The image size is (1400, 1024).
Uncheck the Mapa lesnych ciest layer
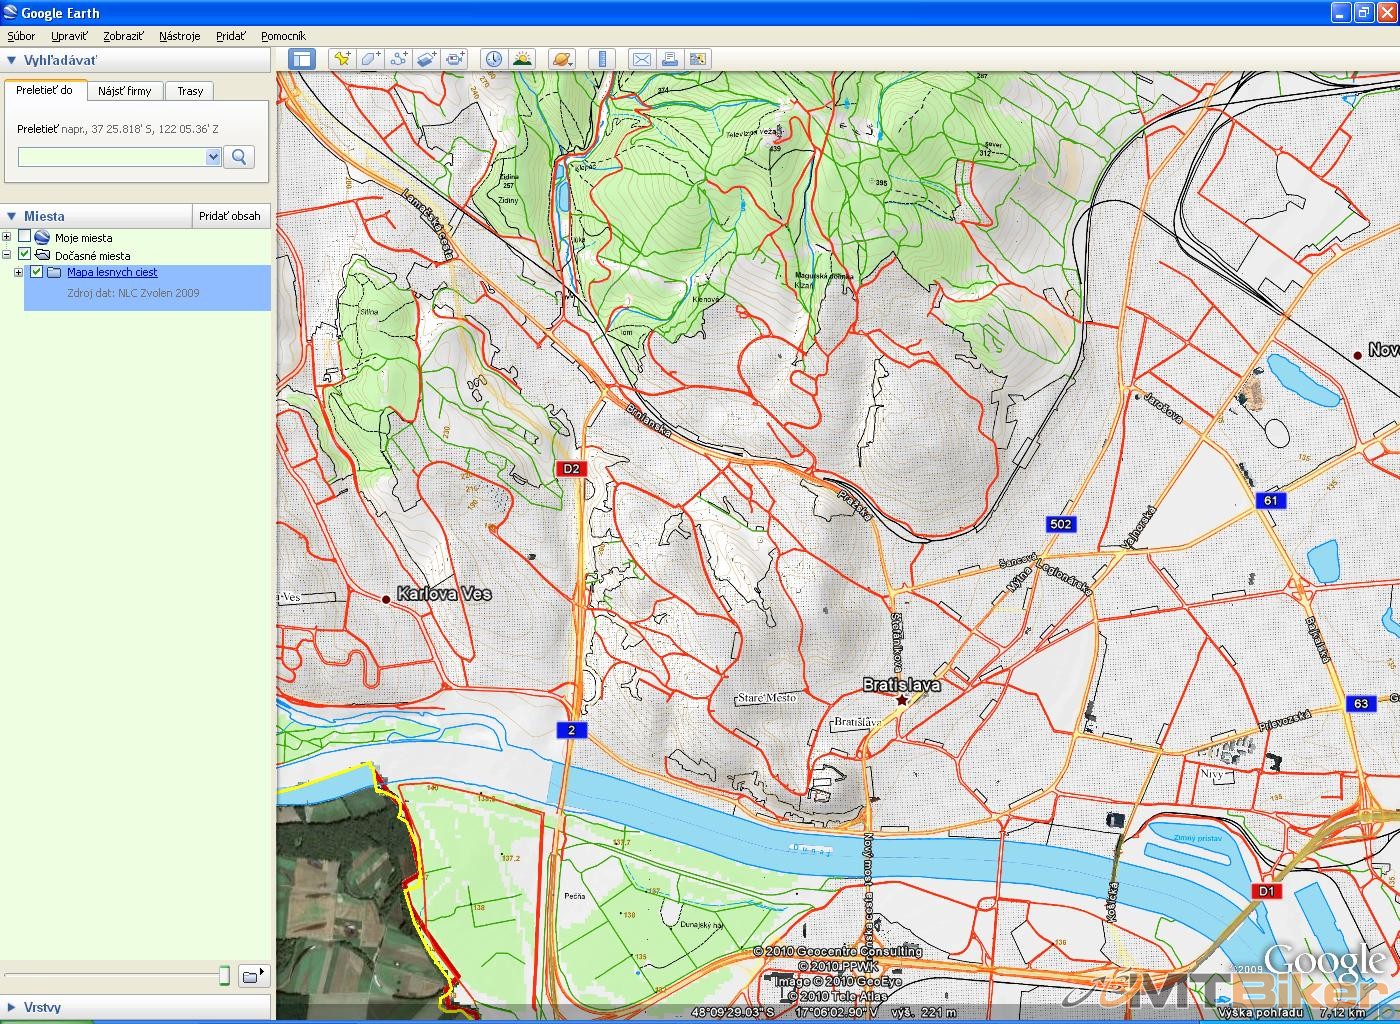[37, 272]
